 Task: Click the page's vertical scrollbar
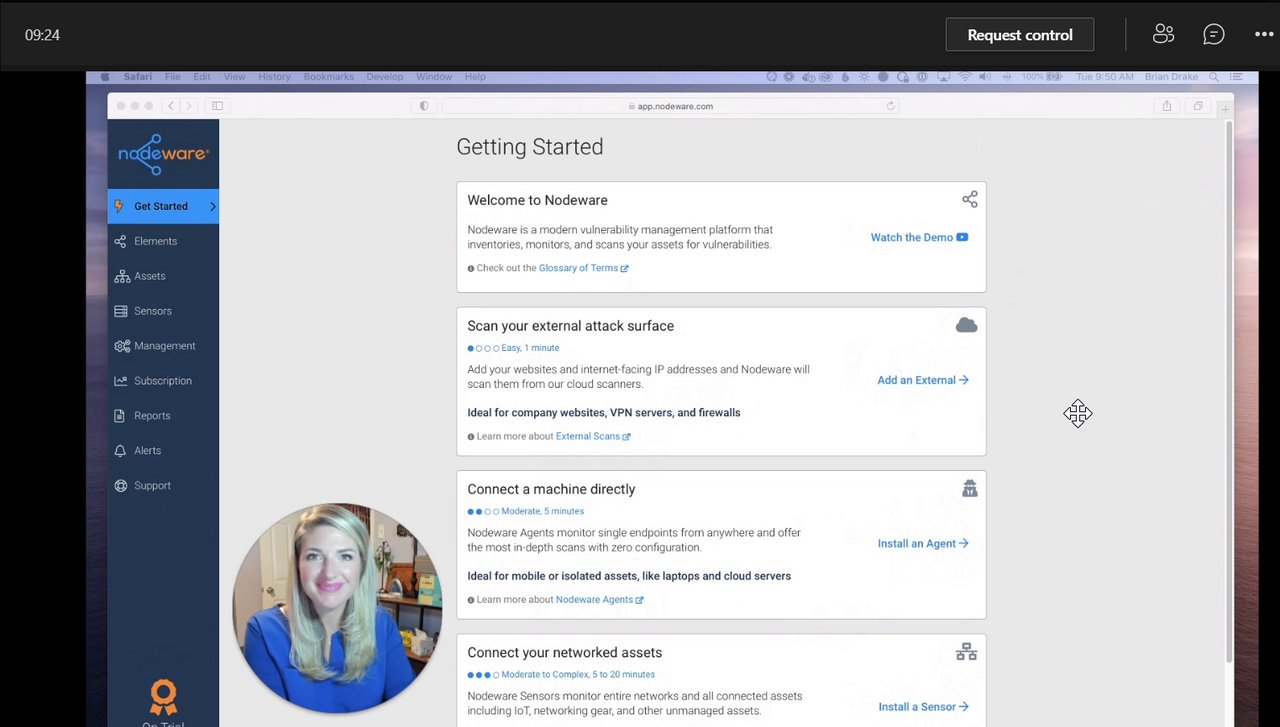point(1228,390)
